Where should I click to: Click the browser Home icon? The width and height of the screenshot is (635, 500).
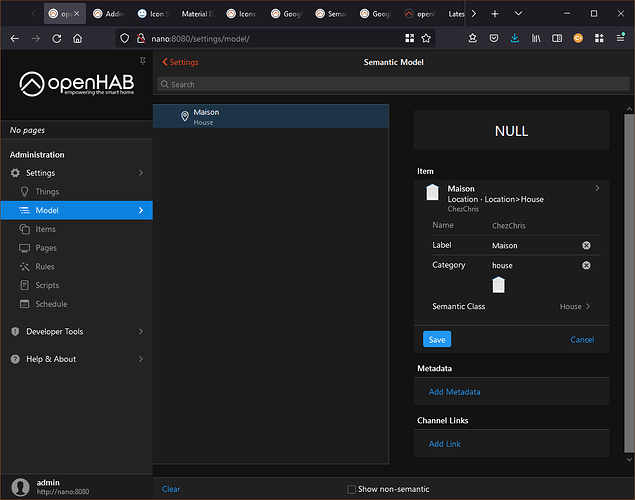77,38
